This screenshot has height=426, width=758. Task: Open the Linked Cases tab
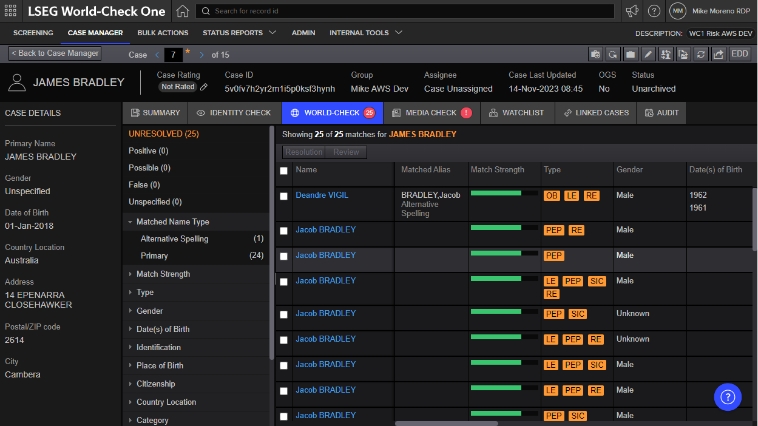coord(596,113)
